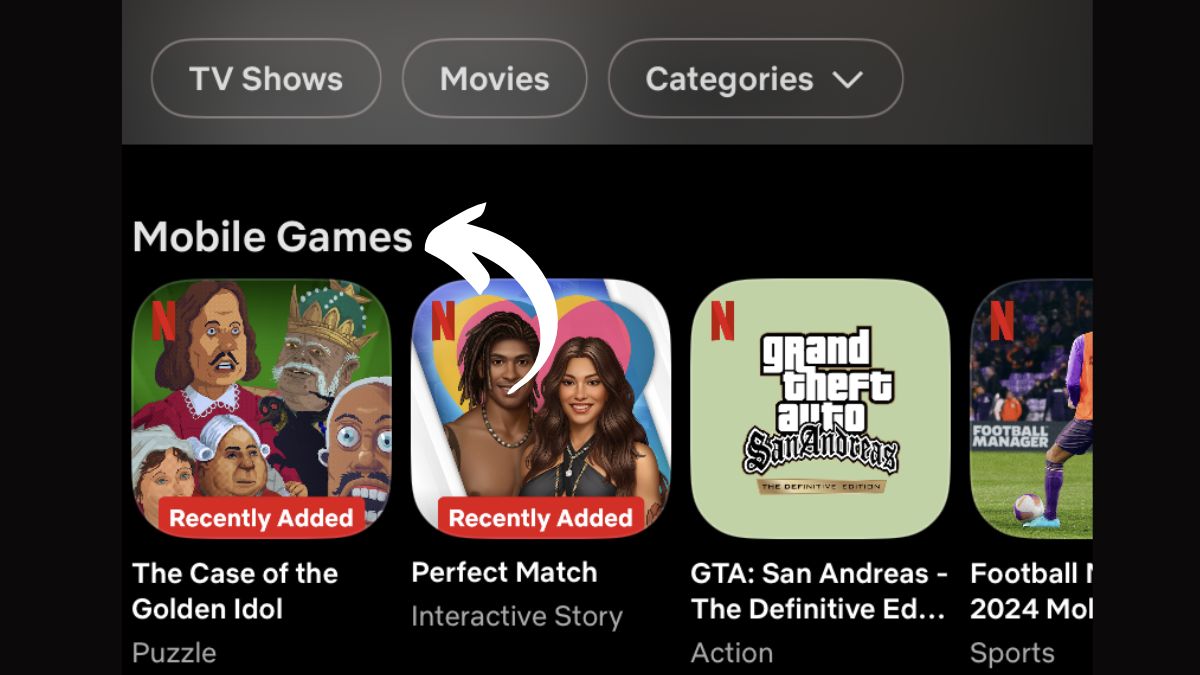
Task: Click The Case of the Golden Idol title
Action: (x=235, y=591)
